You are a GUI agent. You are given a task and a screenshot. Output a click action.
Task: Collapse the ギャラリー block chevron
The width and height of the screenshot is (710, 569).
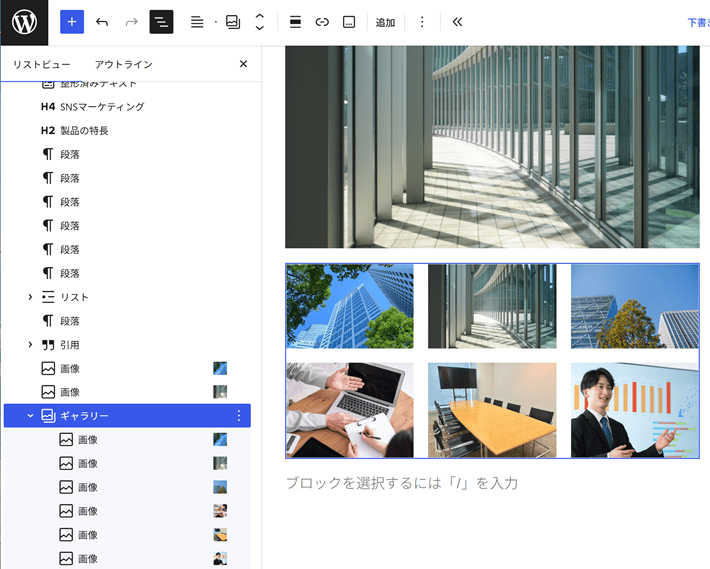[x=30, y=415]
